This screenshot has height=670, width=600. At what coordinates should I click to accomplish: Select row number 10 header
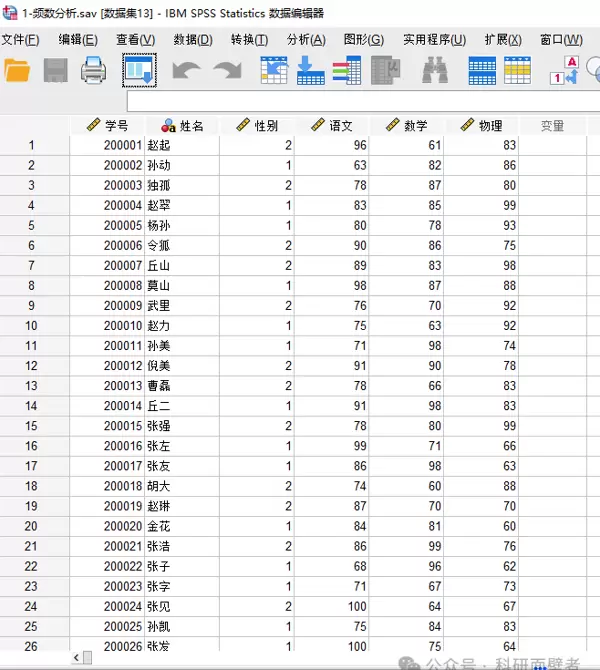tap(32, 325)
